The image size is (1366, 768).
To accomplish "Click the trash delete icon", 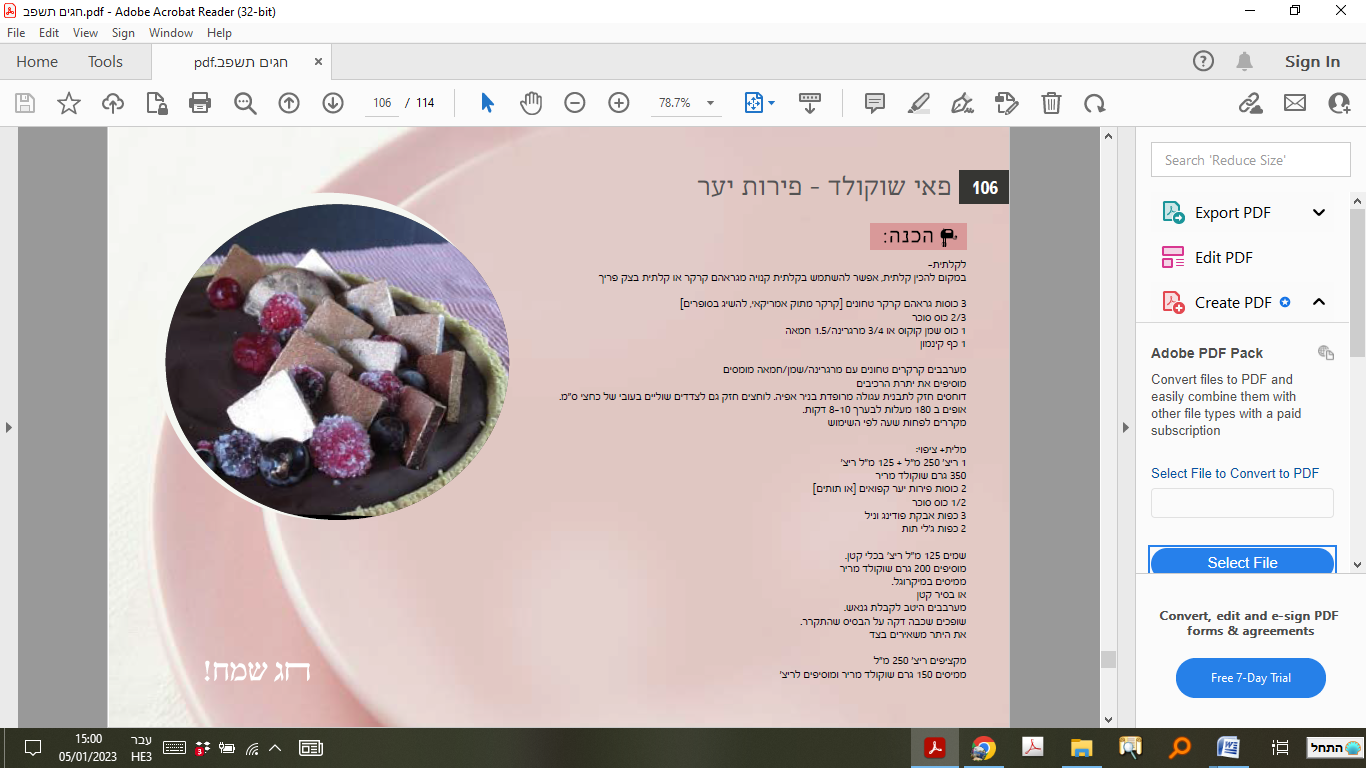I will [x=1051, y=103].
